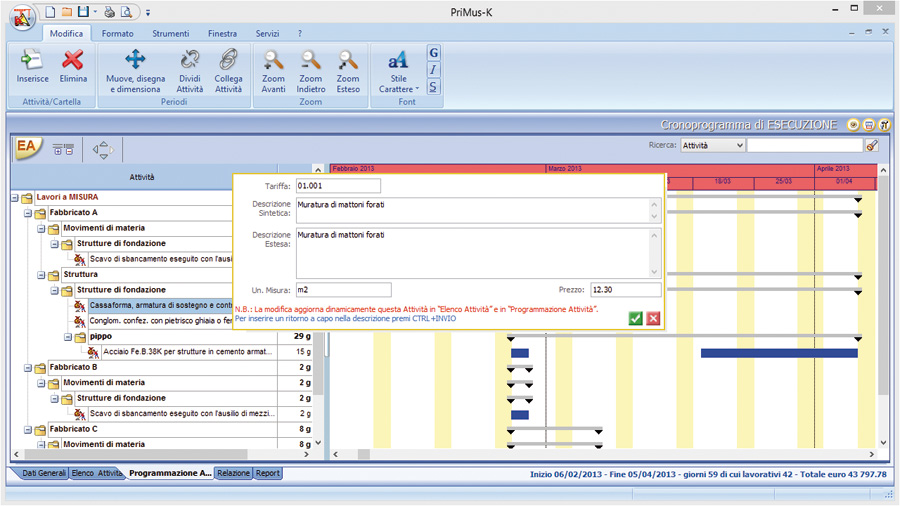
Task: Collapse the Struttura node
Action: point(41,275)
